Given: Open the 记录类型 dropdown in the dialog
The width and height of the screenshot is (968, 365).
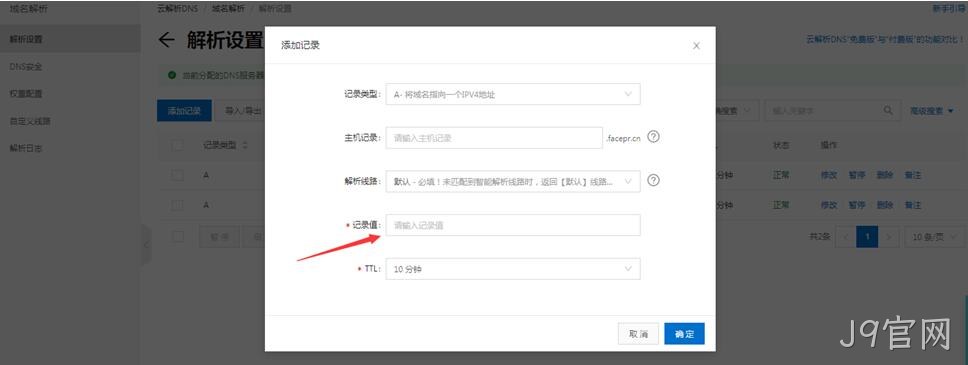Looking at the screenshot, I should click(513, 94).
